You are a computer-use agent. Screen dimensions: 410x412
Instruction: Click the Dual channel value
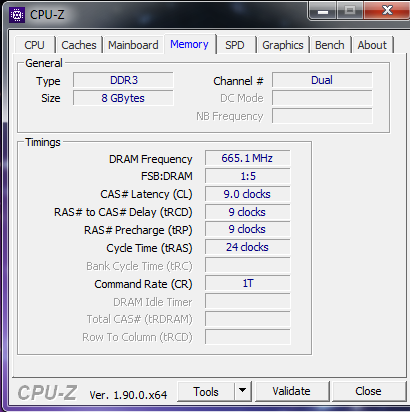[x=322, y=80]
